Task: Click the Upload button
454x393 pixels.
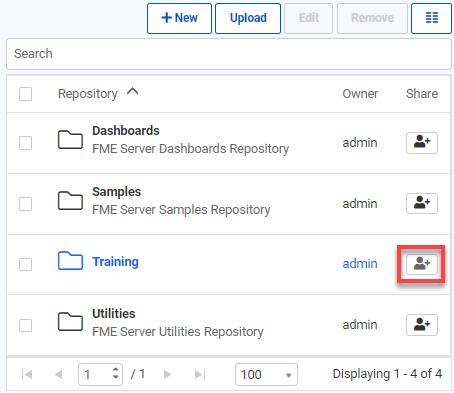Action: click(x=248, y=18)
